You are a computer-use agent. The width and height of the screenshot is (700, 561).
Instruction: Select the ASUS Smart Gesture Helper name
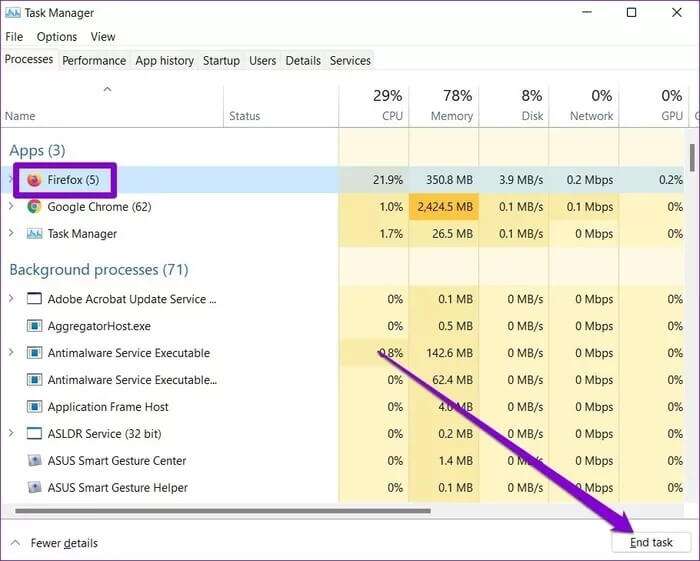click(117, 487)
